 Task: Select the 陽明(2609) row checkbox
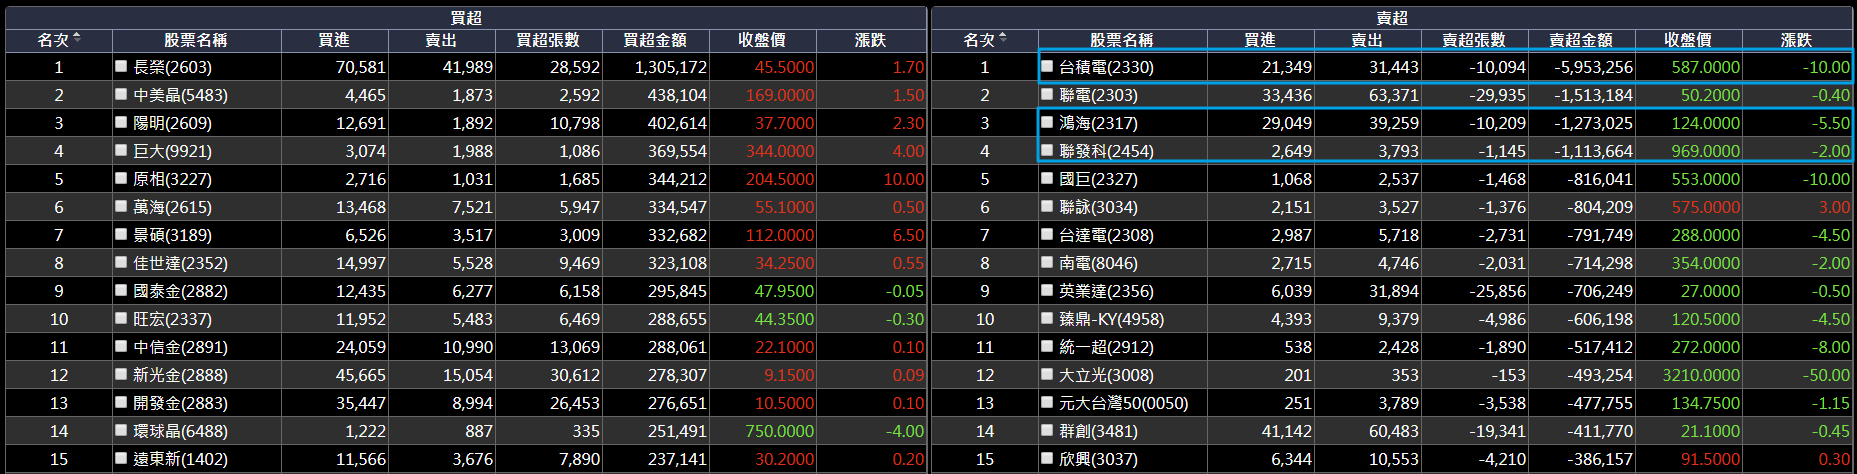[121, 122]
